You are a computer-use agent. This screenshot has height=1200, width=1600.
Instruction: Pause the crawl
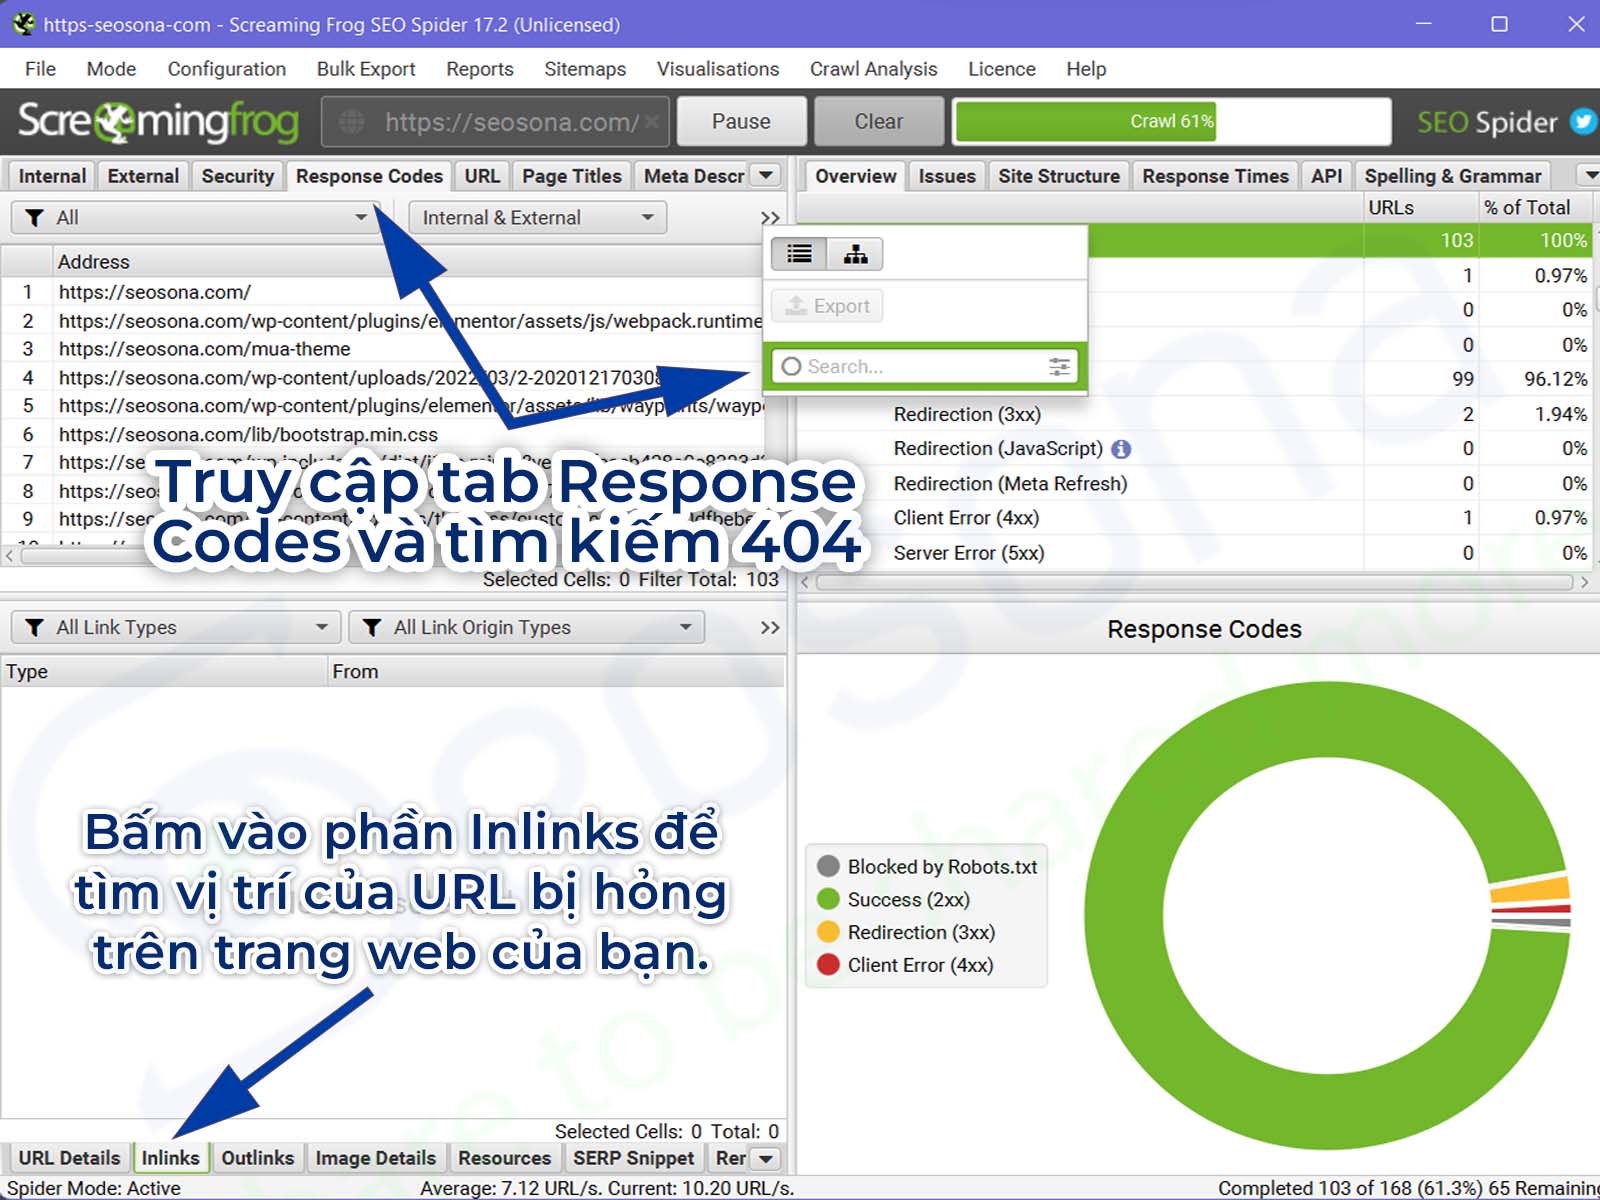741,122
